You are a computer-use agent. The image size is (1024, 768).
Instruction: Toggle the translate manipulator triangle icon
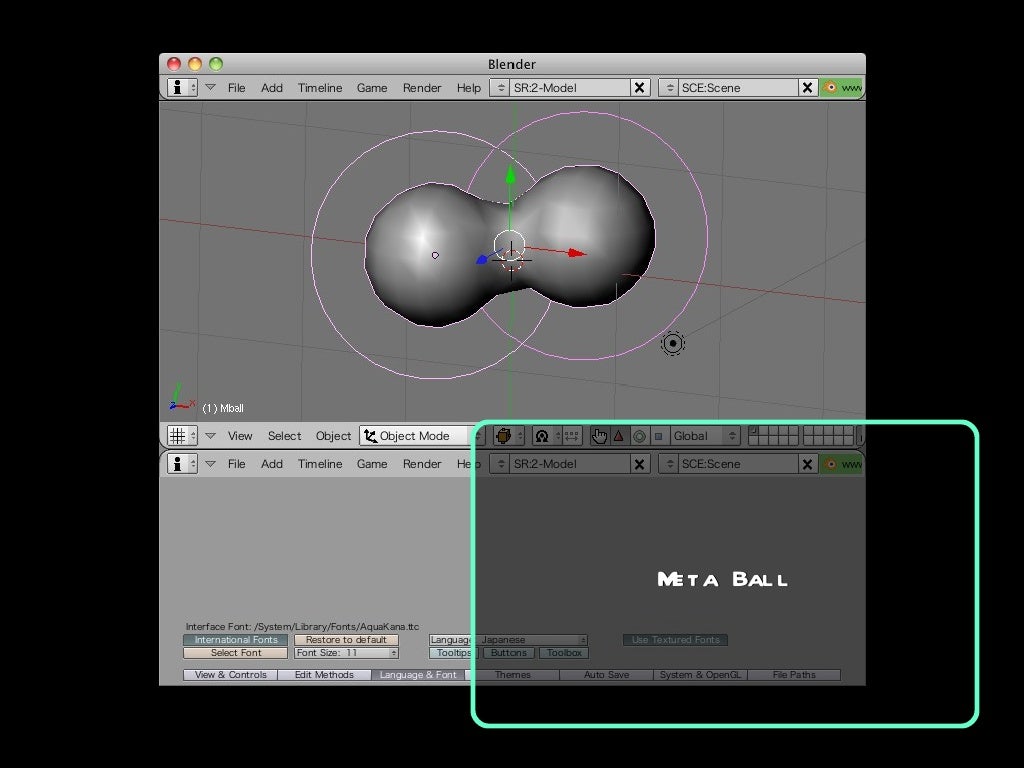(619, 436)
